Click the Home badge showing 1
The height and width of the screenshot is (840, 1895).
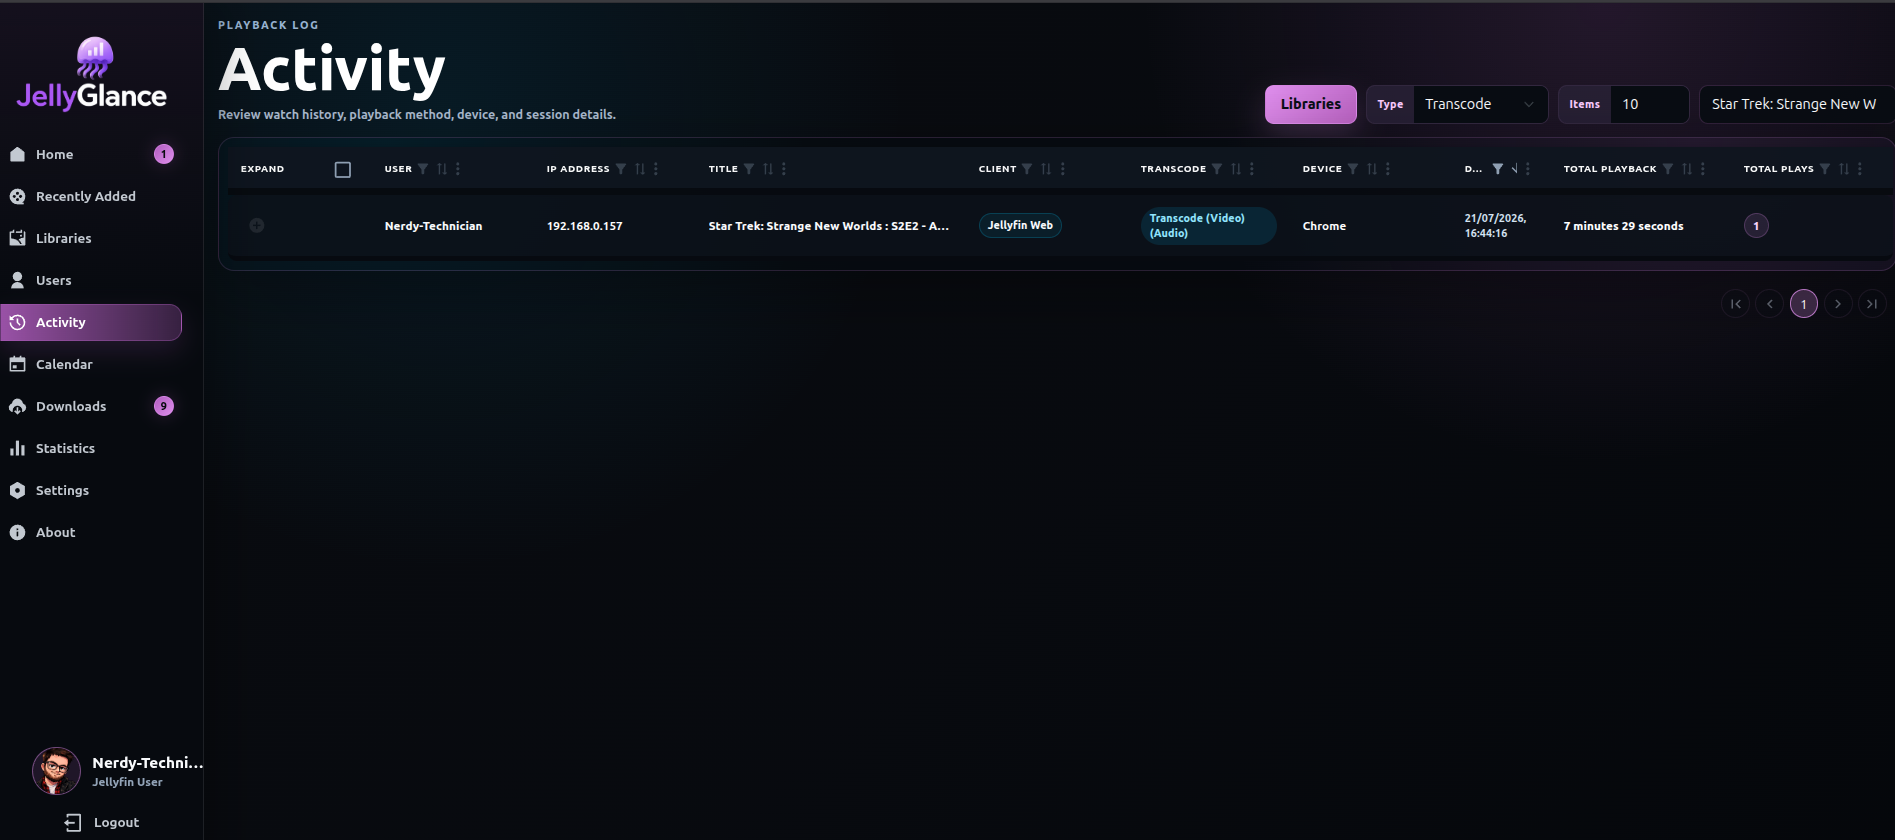tap(164, 154)
